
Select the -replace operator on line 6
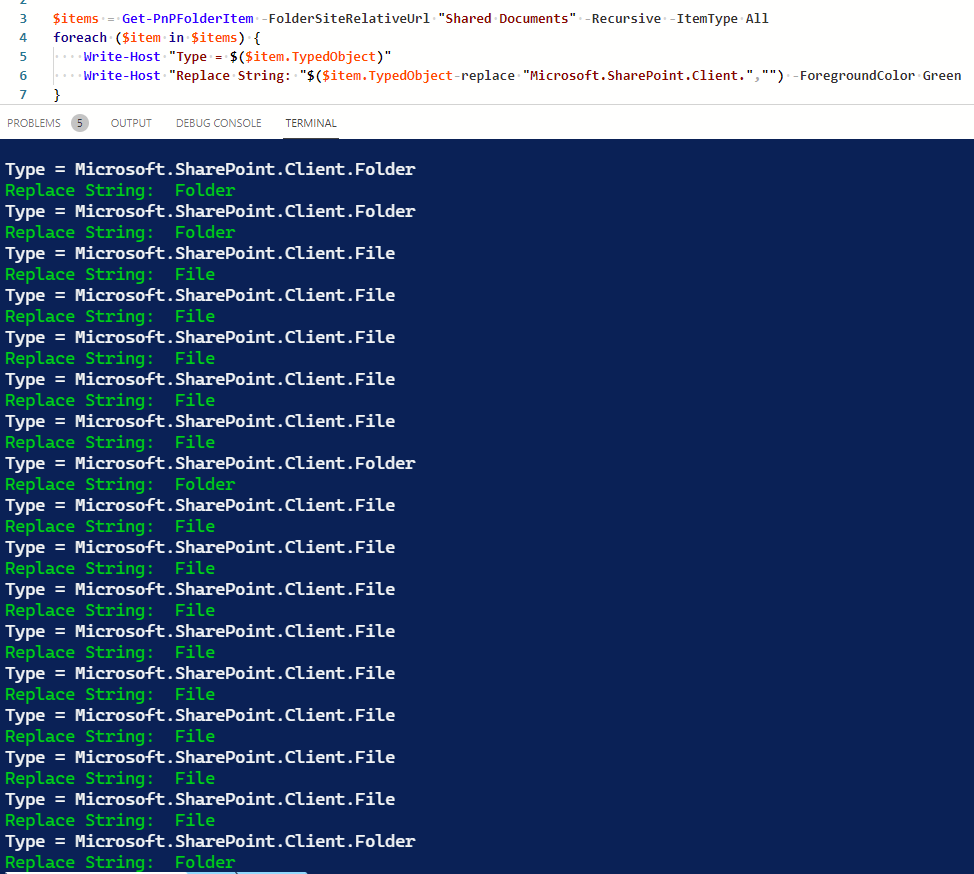pyautogui.click(x=486, y=75)
